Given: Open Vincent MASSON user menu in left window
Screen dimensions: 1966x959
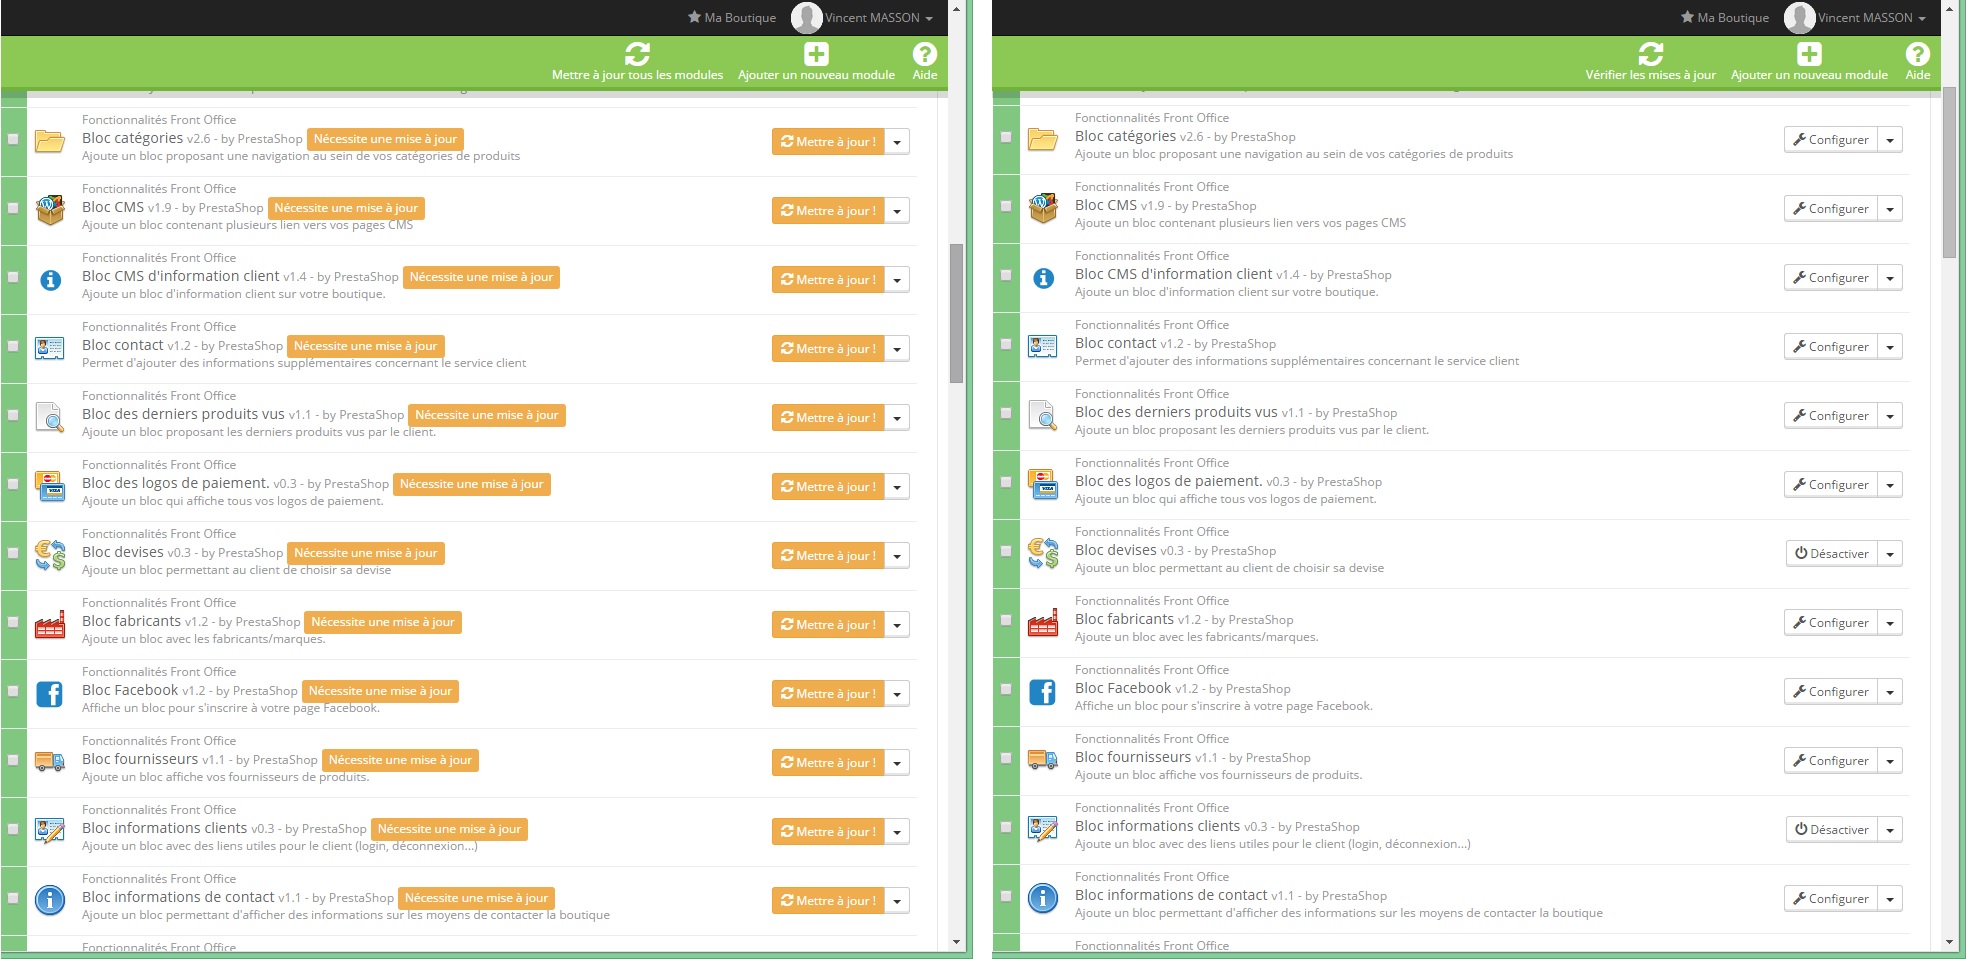Looking at the screenshot, I should point(862,17).
